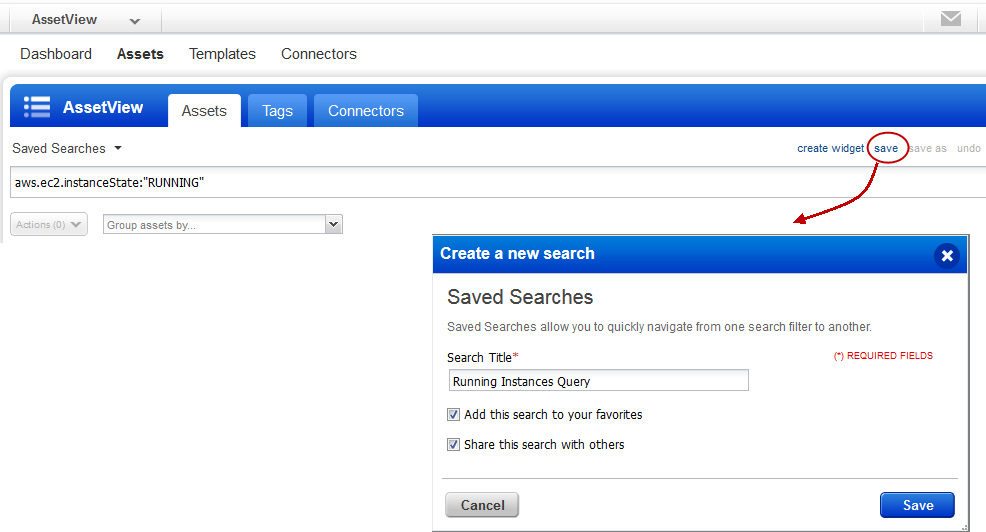Switch to the blue Connectors tab
Viewport: 986px width, 532px height.
pyautogui.click(x=366, y=111)
